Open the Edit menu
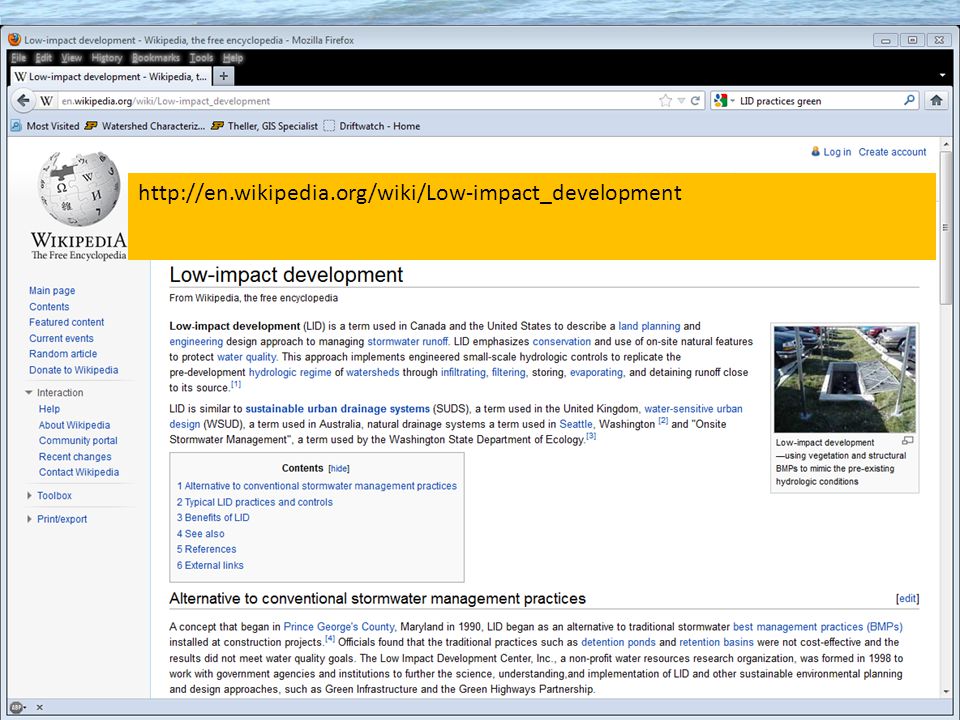Image resolution: width=960 pixels, height=720 pixels. (x=43, y=58)
